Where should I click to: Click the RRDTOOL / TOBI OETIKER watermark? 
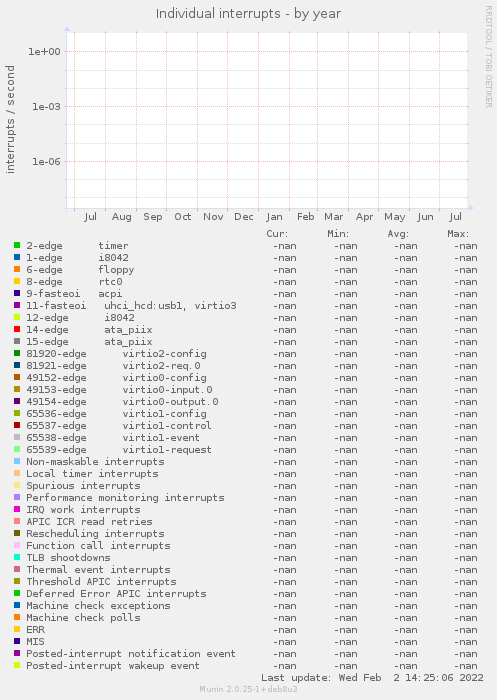[489, 57]
